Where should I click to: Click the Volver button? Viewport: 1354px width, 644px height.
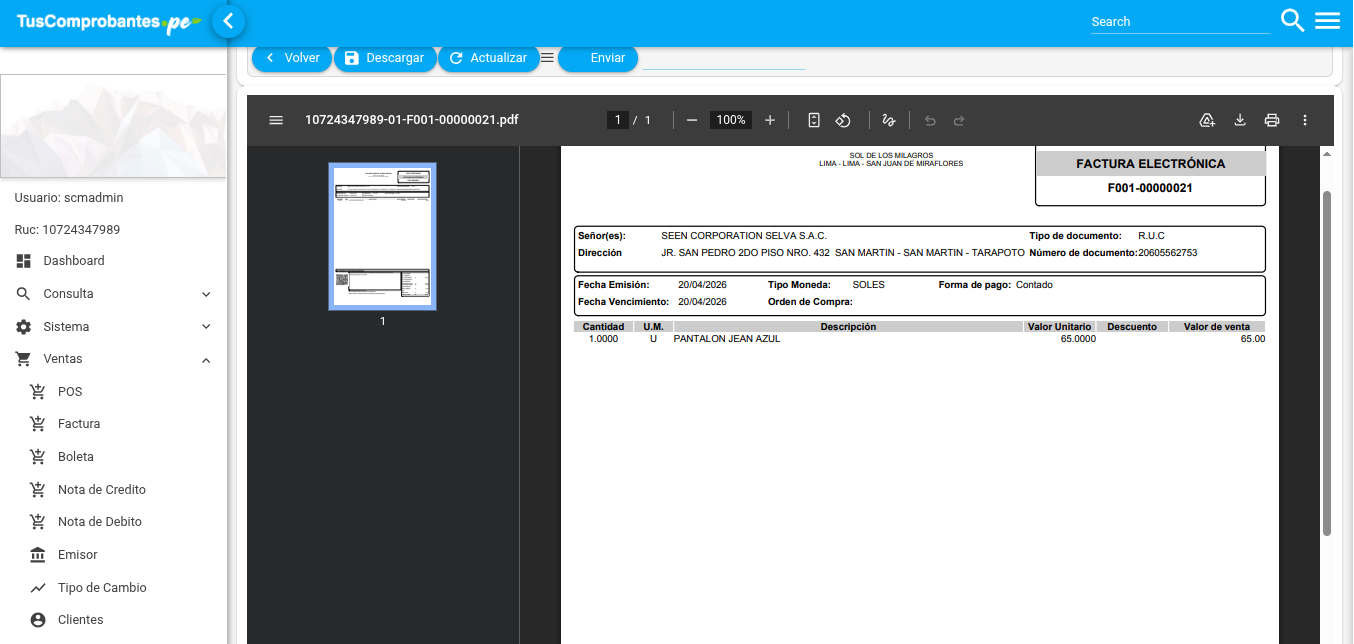(292, 58)
